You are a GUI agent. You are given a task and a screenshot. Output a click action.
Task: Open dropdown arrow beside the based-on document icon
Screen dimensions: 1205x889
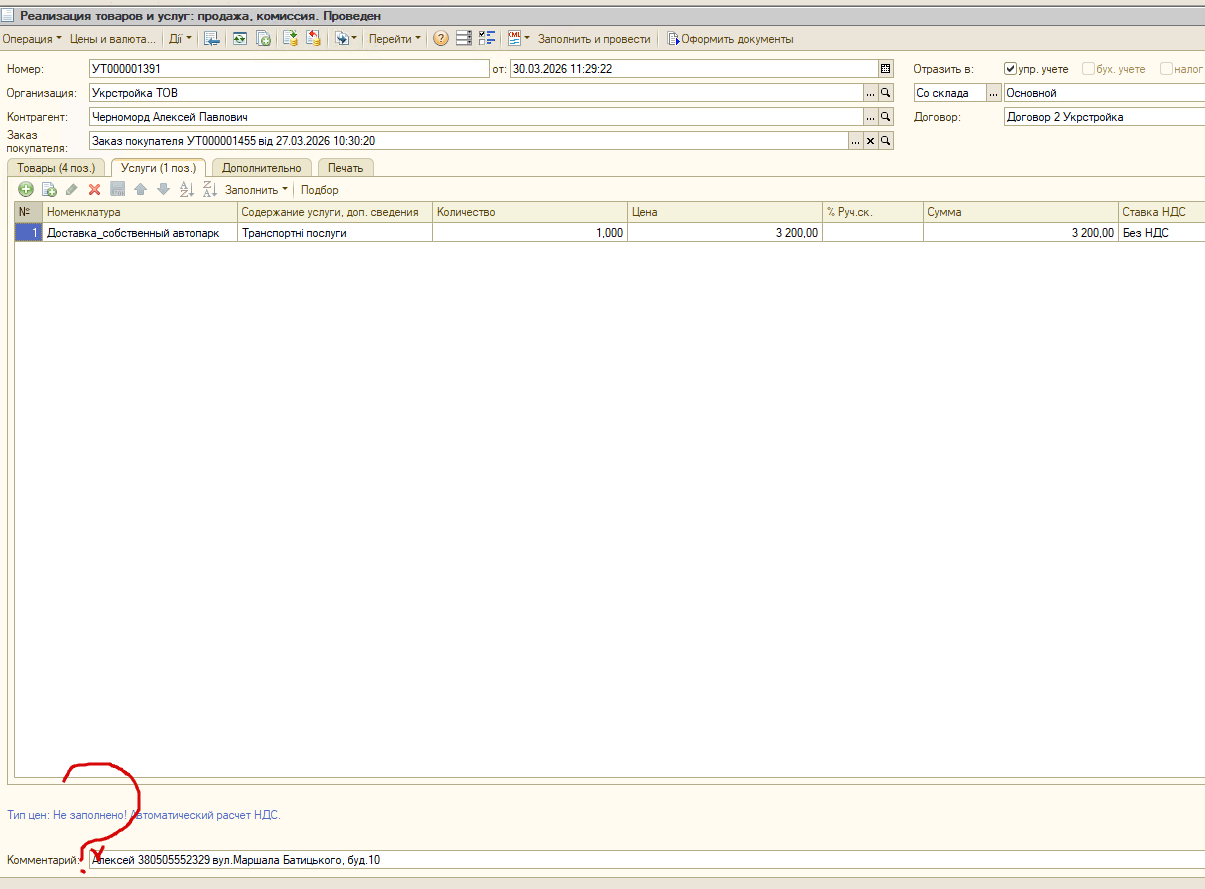pos(354,39)
